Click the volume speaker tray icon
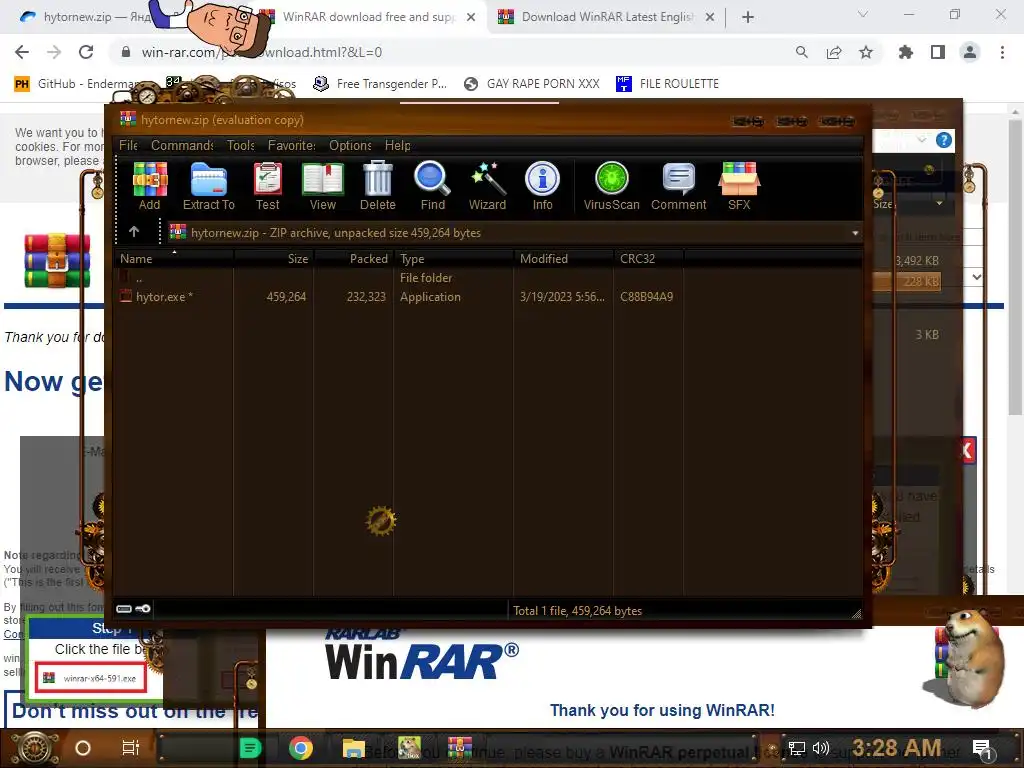This screenshot has height=768, width=1024. tap(821, 748)
